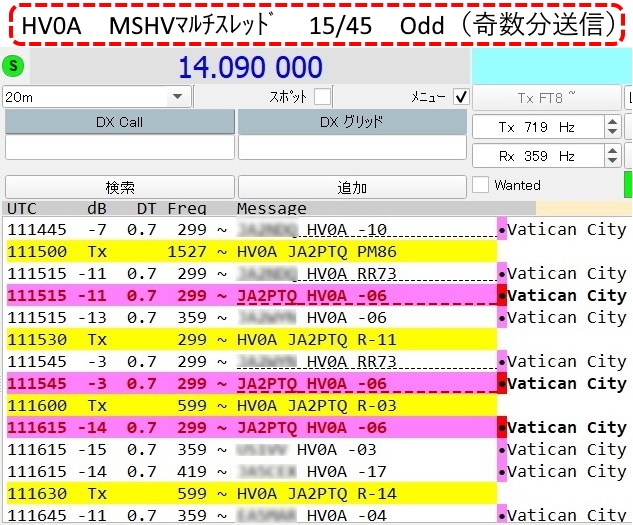Select the 111615 HV0A -03 row

point(252,449)
